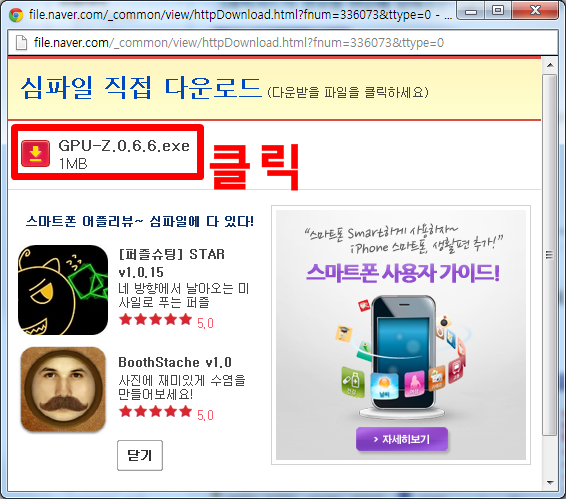Click the 1MB file size text
The height and width of the screenshot is (499, 566).
[x=73, y=164]
